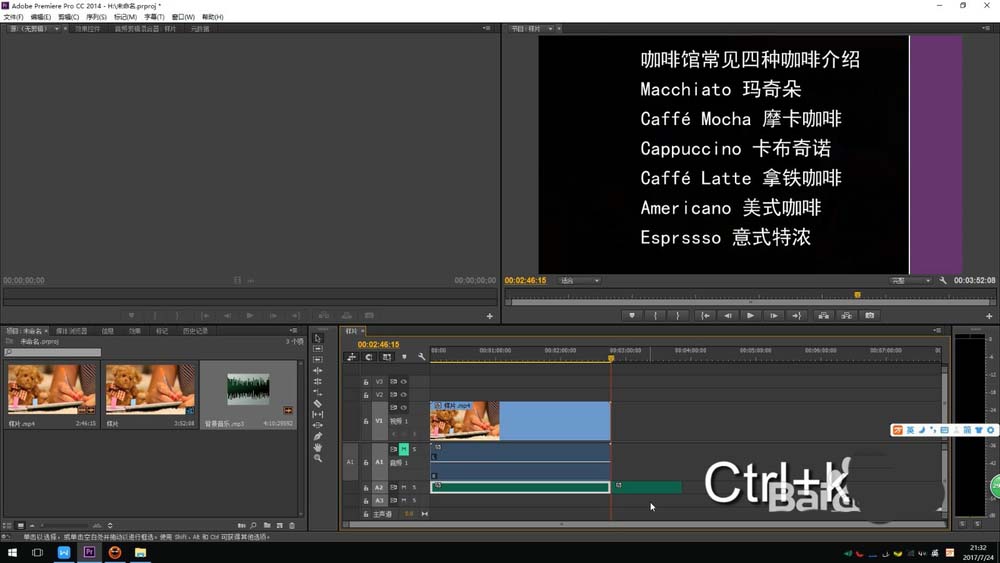Image resolution: width=1000 pixels, height=563 pixels.
Task: Select the Slip tool
Action: tap(318, 414)
